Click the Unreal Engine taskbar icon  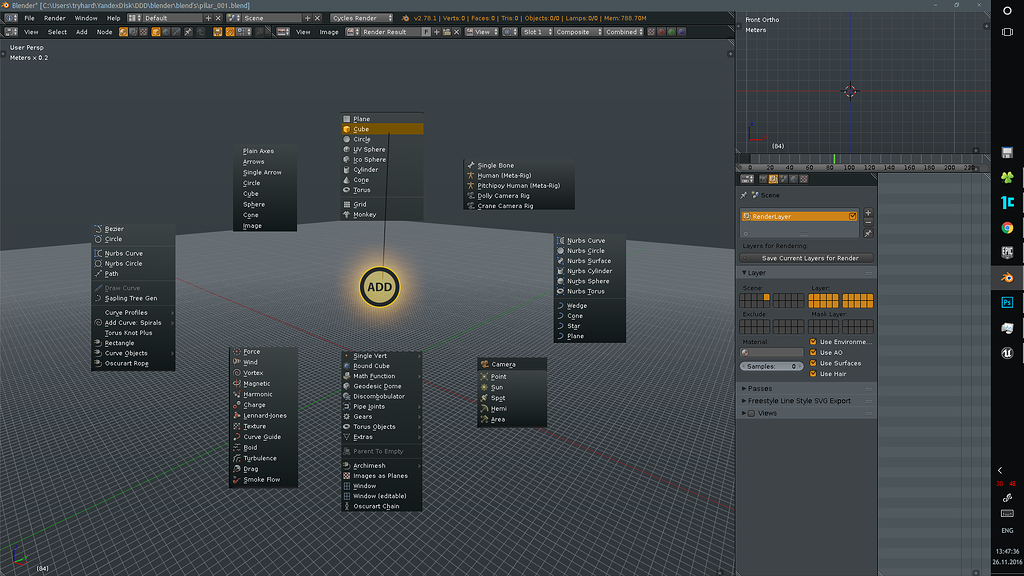coord(1007,353)
